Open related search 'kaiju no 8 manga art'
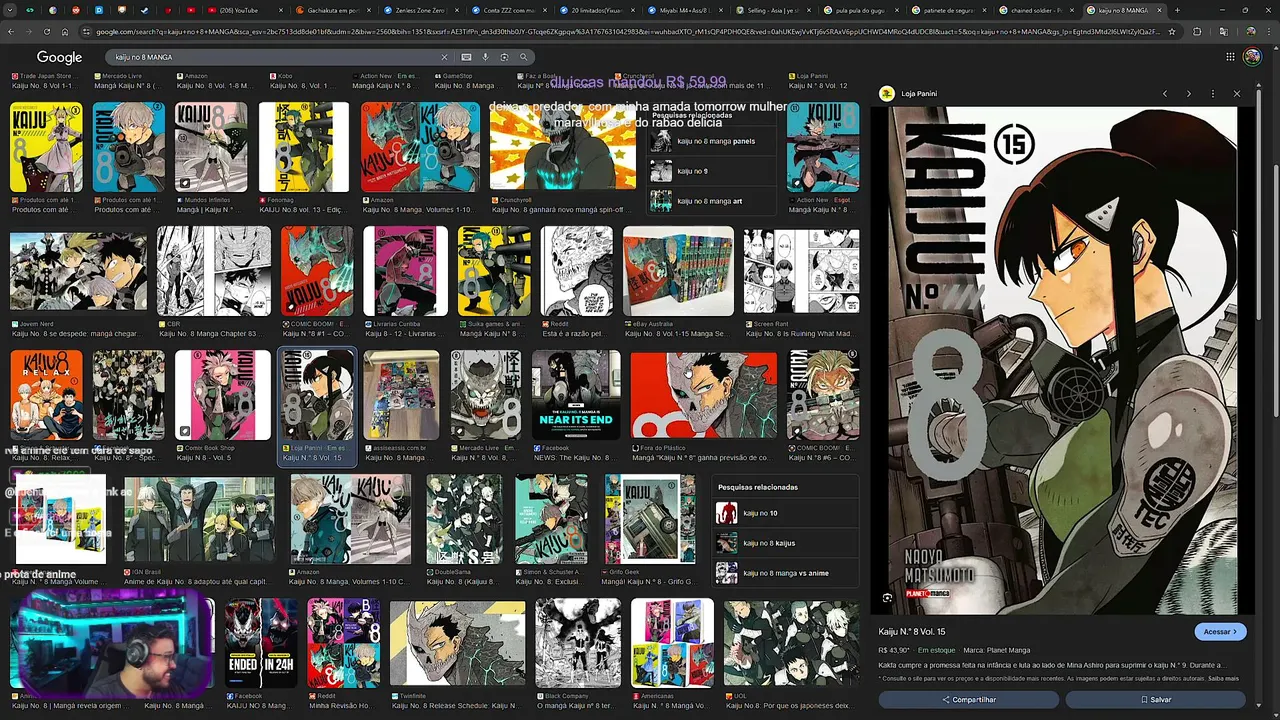 [712, 201]
